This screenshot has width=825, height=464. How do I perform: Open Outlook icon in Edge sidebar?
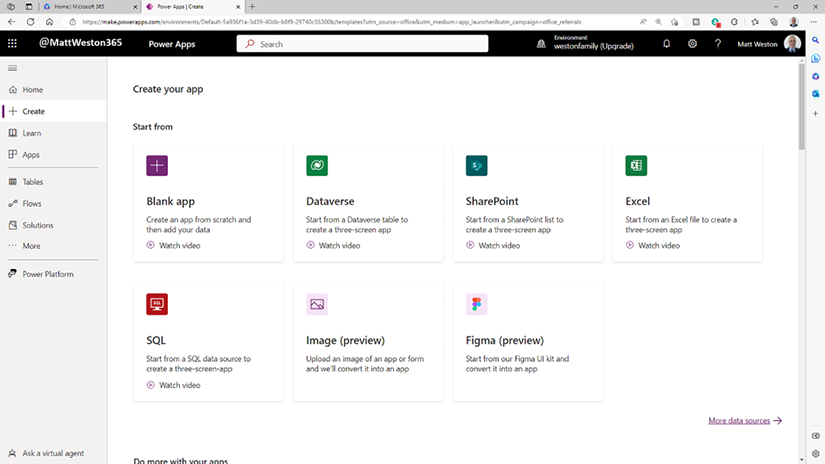point(816,94)
